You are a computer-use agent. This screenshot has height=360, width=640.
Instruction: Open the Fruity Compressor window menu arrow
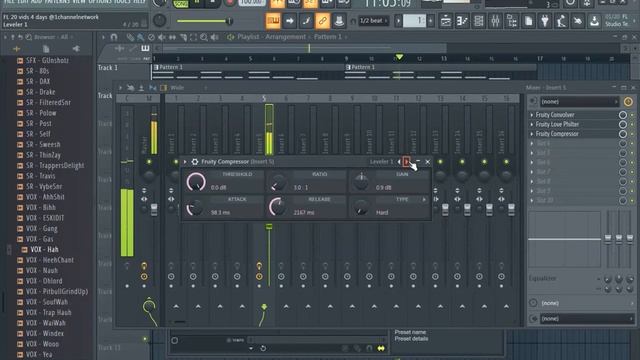tap(185, 162)
